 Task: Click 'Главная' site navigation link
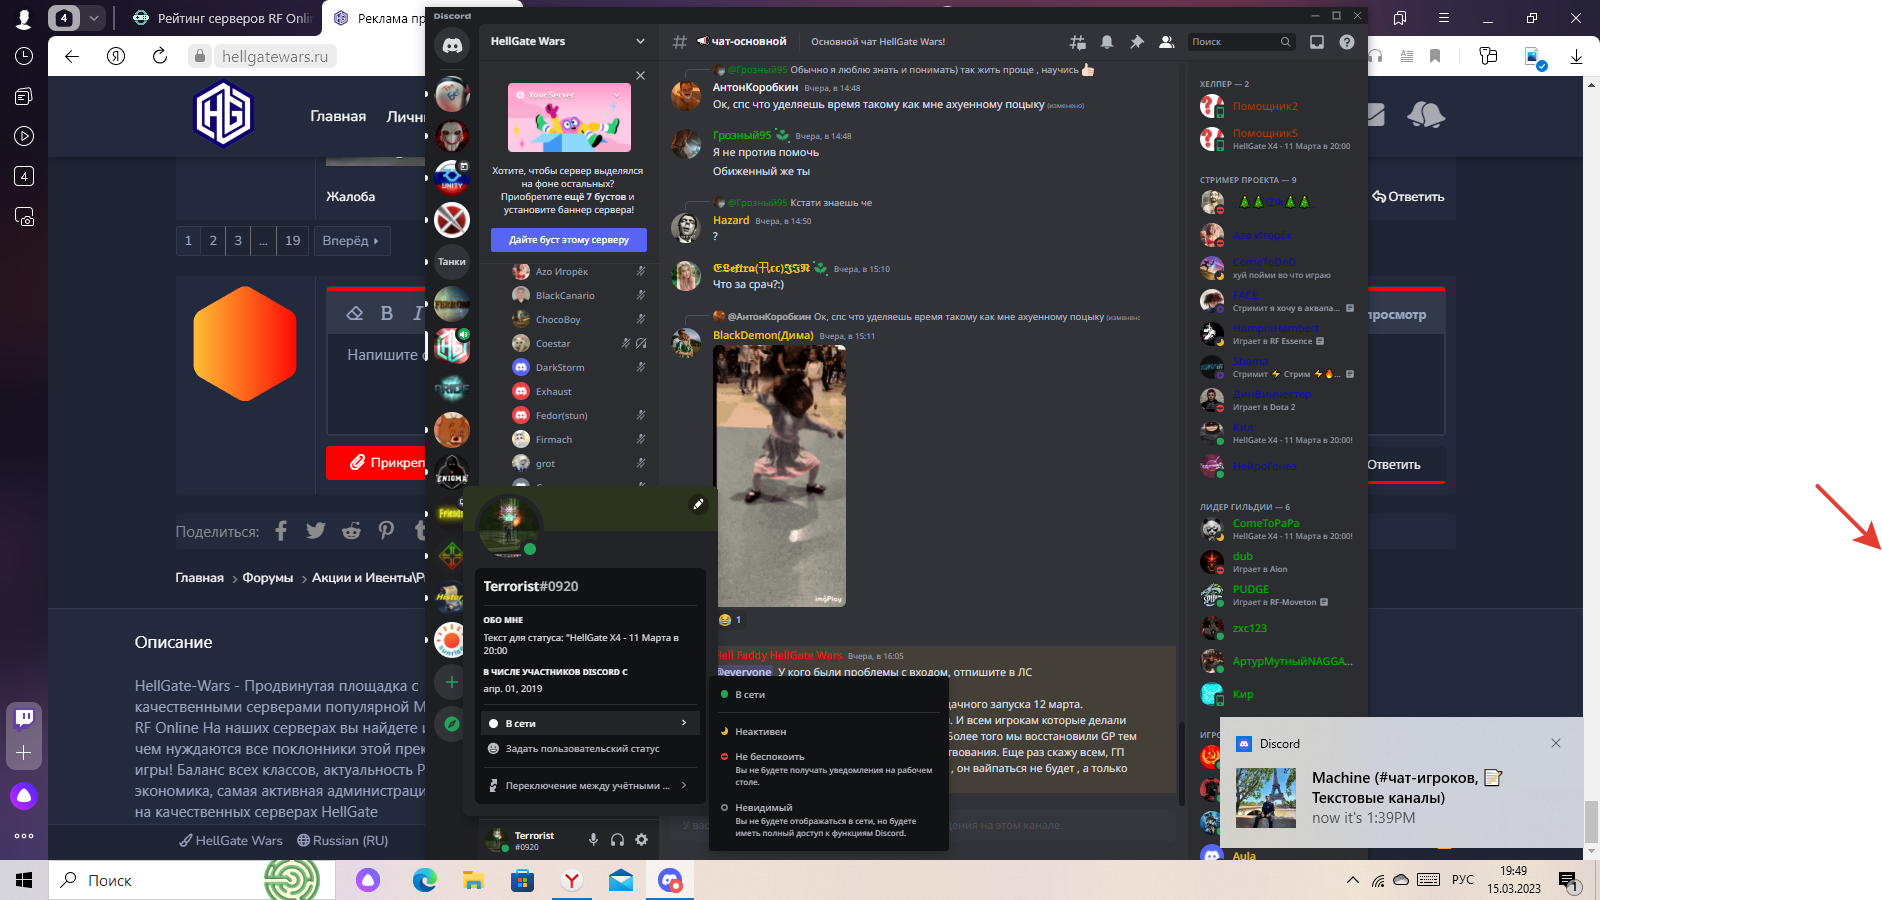click(x=338, y=117)
